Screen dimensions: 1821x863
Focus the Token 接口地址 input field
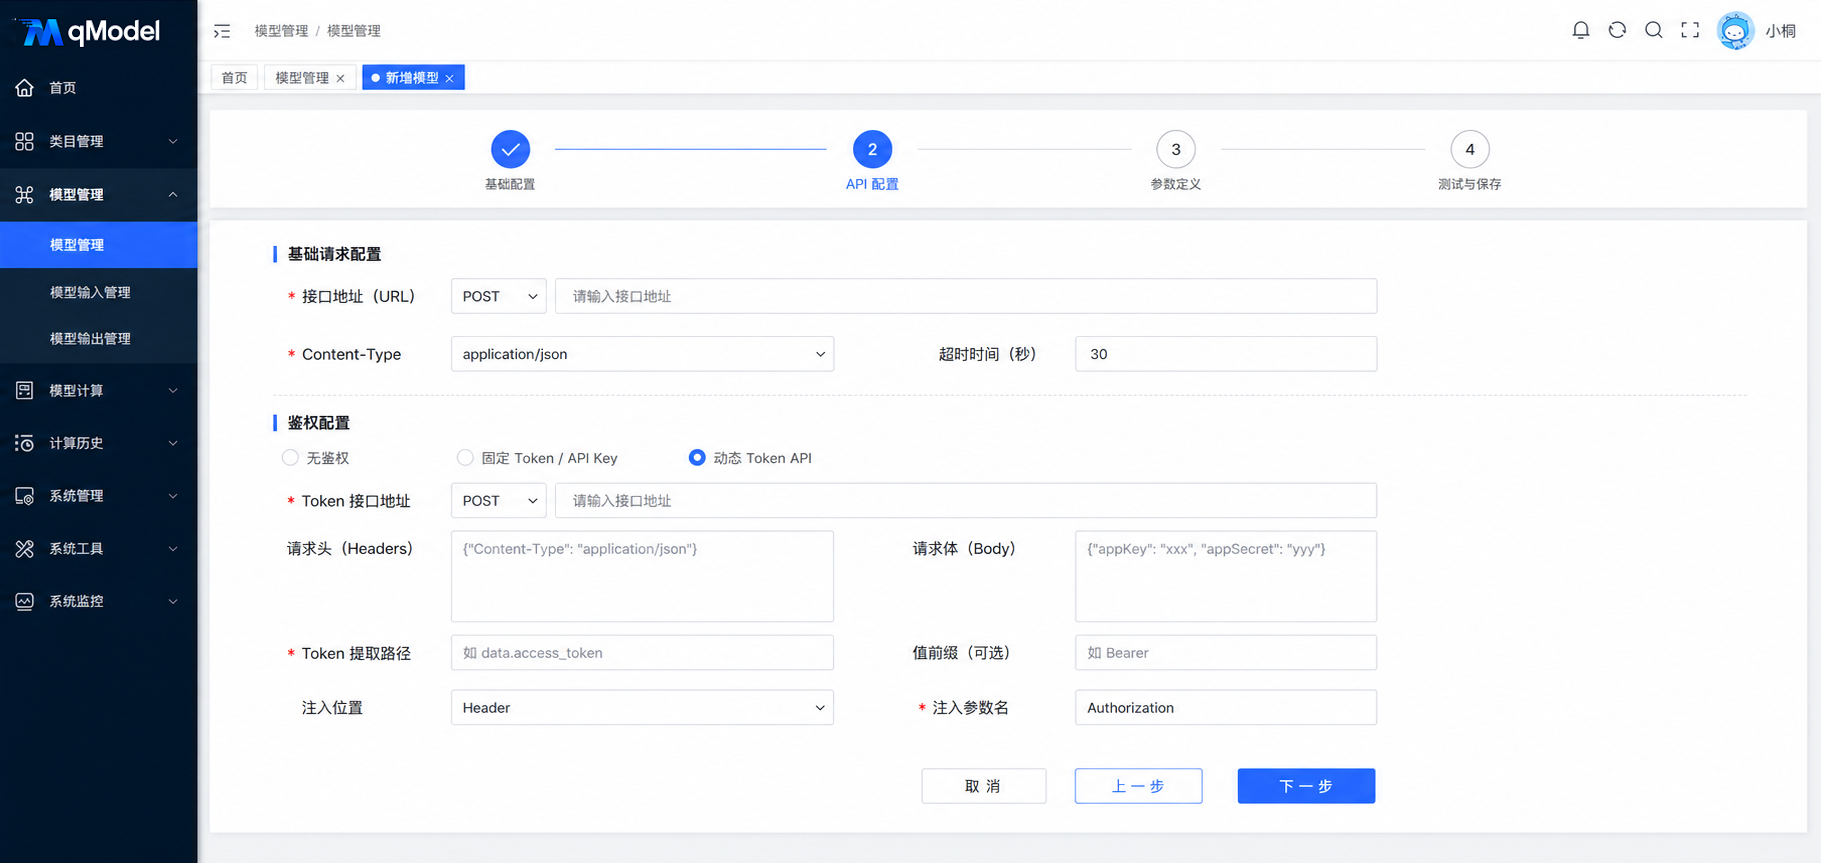(966, 501)
